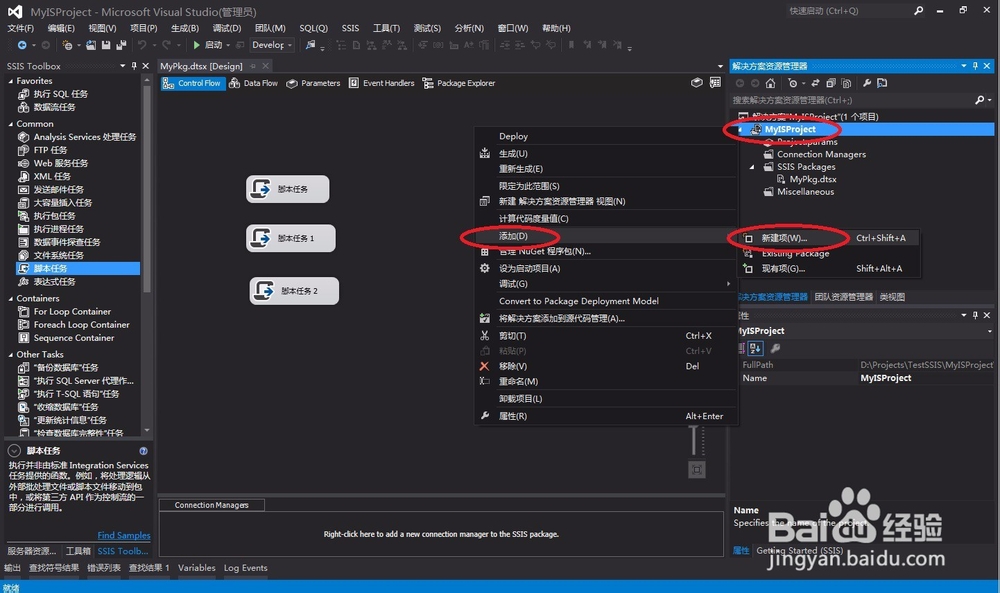Choose 表达式任务 in toolbox
Image resolution: width=1000 pixels, height=593 pixels.
(54, 282)
